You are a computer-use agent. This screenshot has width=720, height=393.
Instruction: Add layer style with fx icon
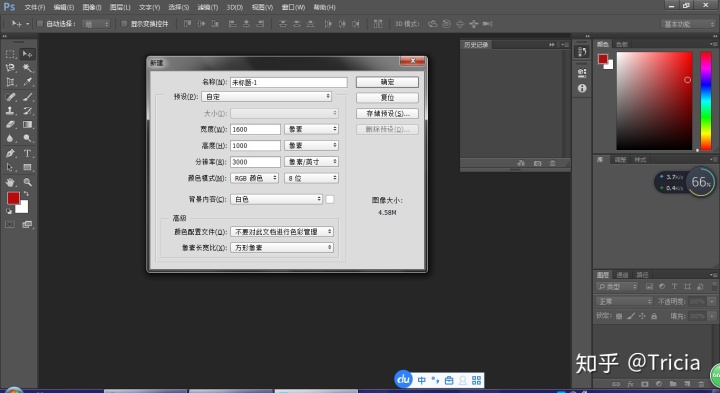pos(630,384)
